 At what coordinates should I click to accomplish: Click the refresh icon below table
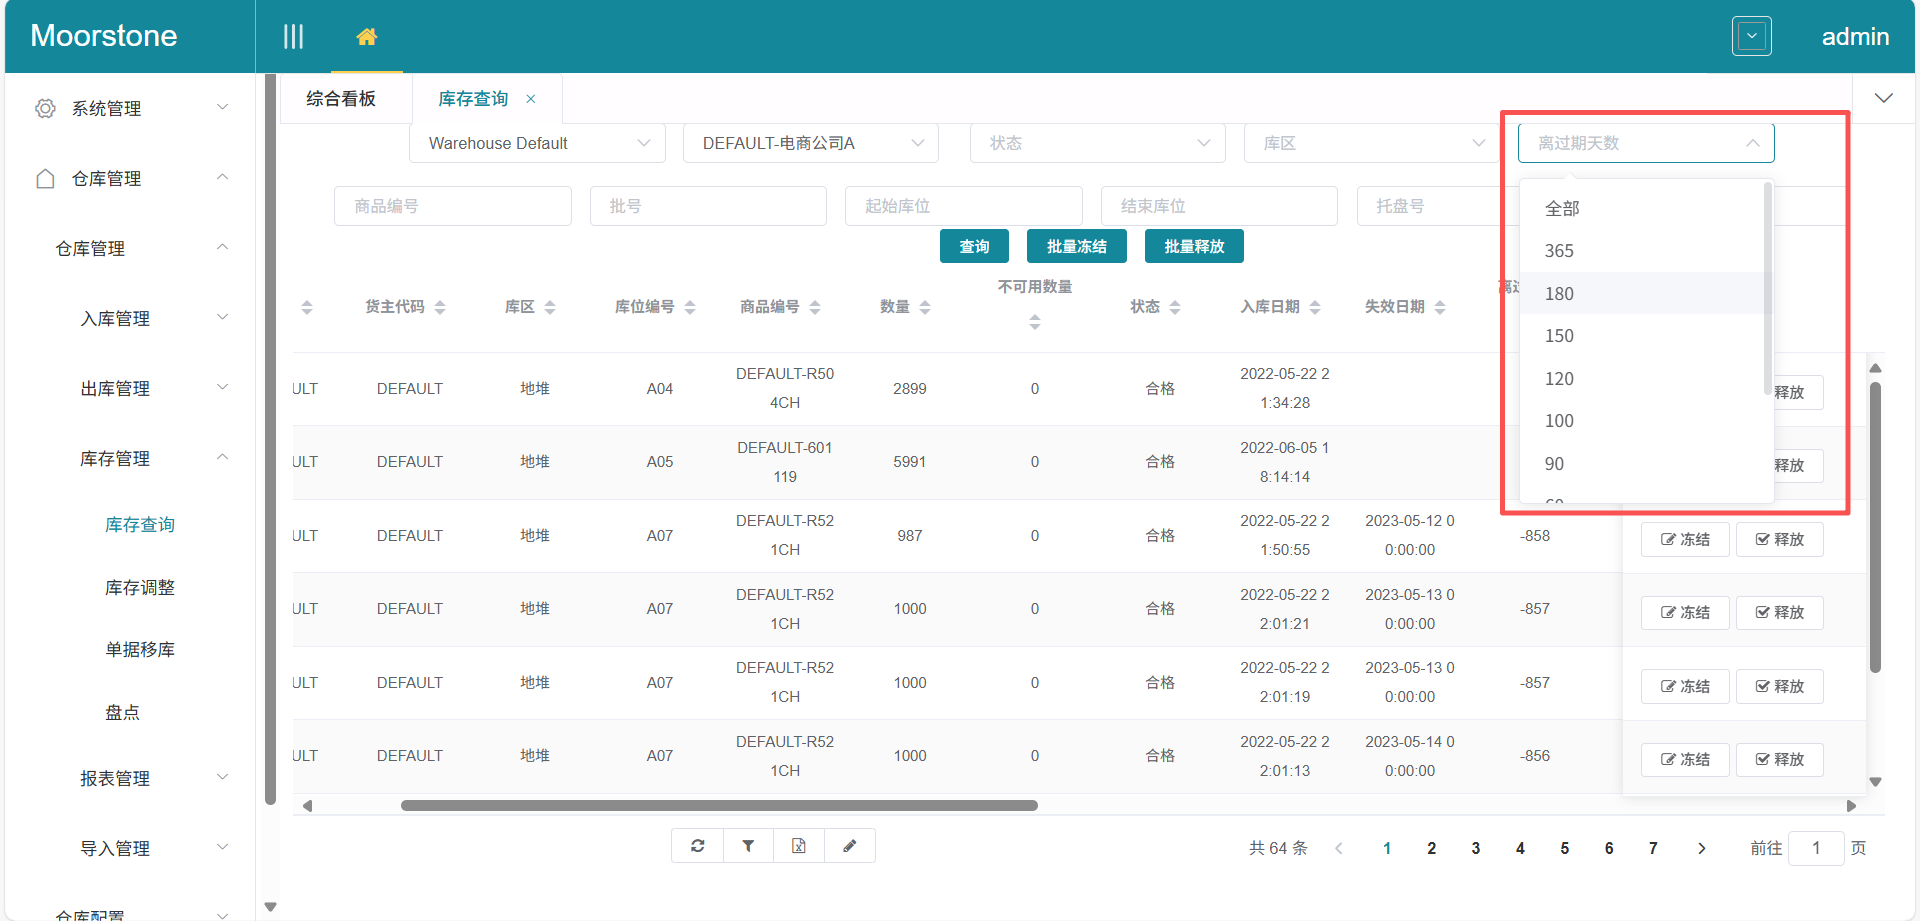click(697, 846)
